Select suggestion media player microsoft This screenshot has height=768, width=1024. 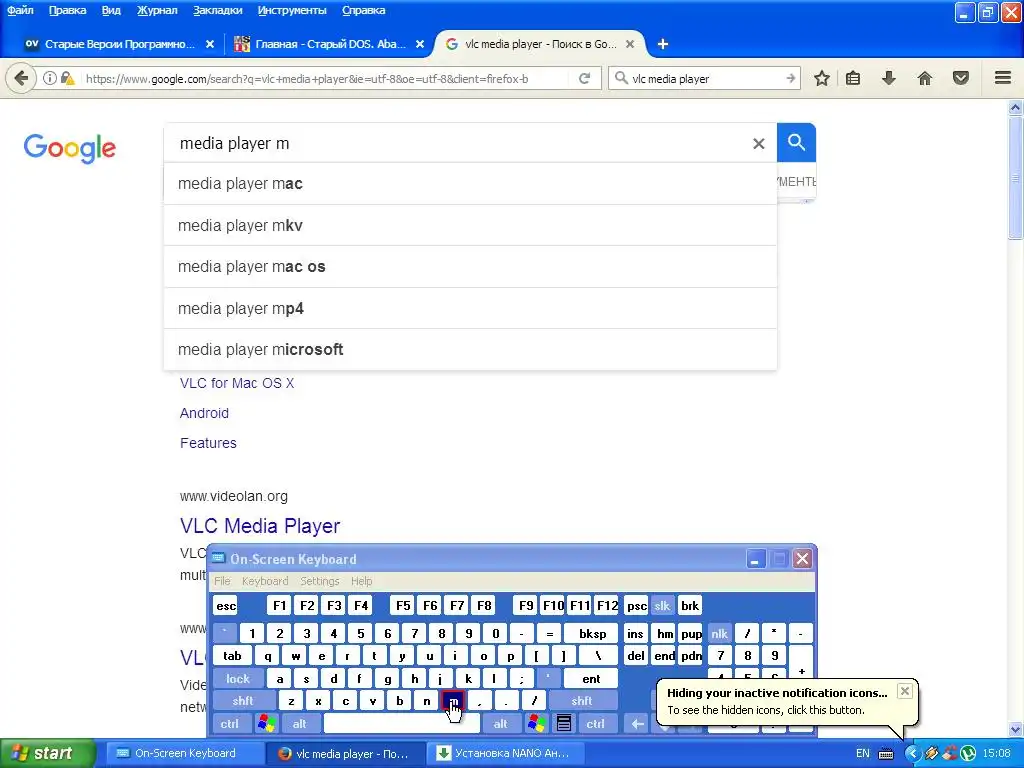(x=470, y=349)
